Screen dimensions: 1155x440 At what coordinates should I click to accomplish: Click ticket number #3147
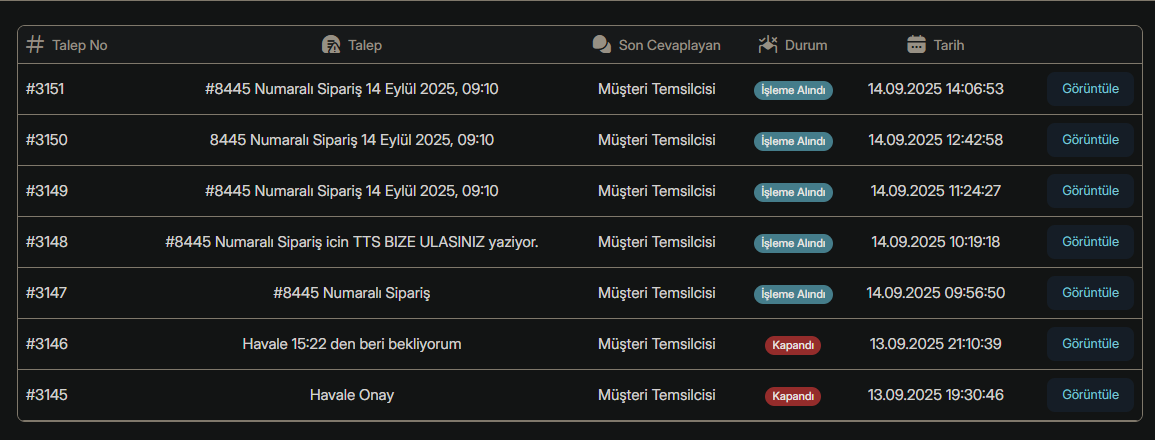[47, 293]
